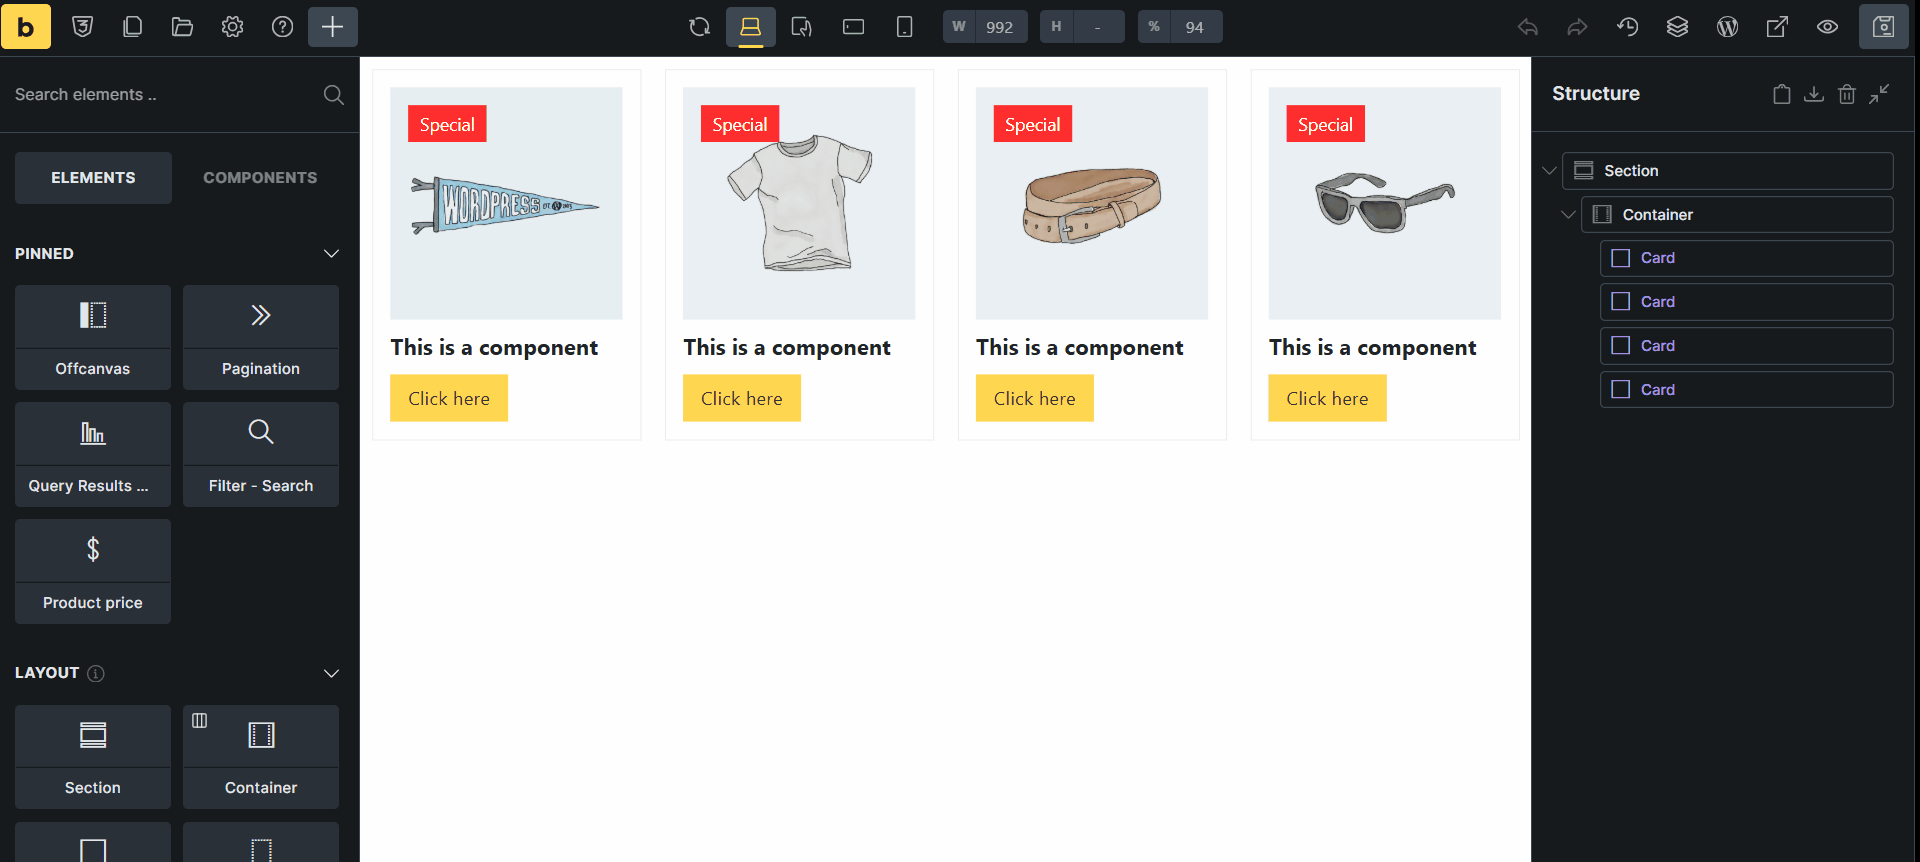Add the Container layout element
The image size is (1920, 862).
click(261, 757)
